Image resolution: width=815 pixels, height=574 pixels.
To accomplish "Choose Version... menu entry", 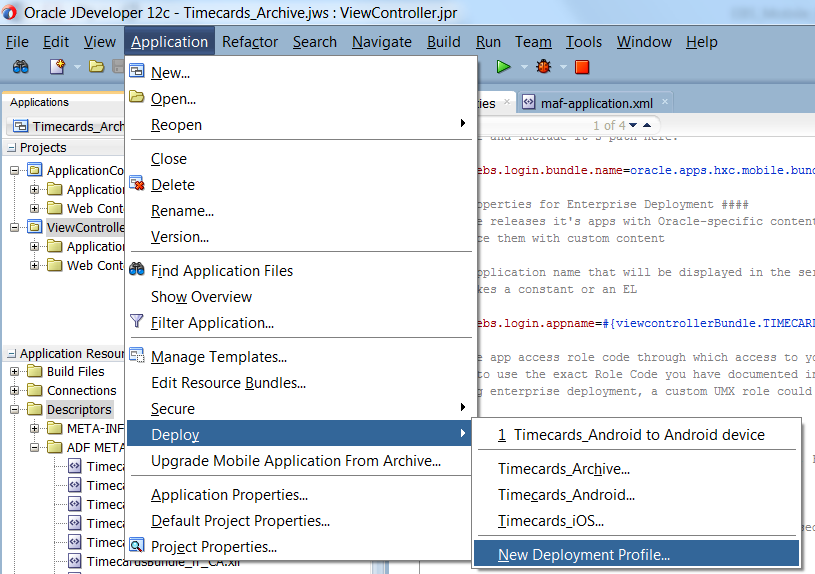I will tap(301, 237).
